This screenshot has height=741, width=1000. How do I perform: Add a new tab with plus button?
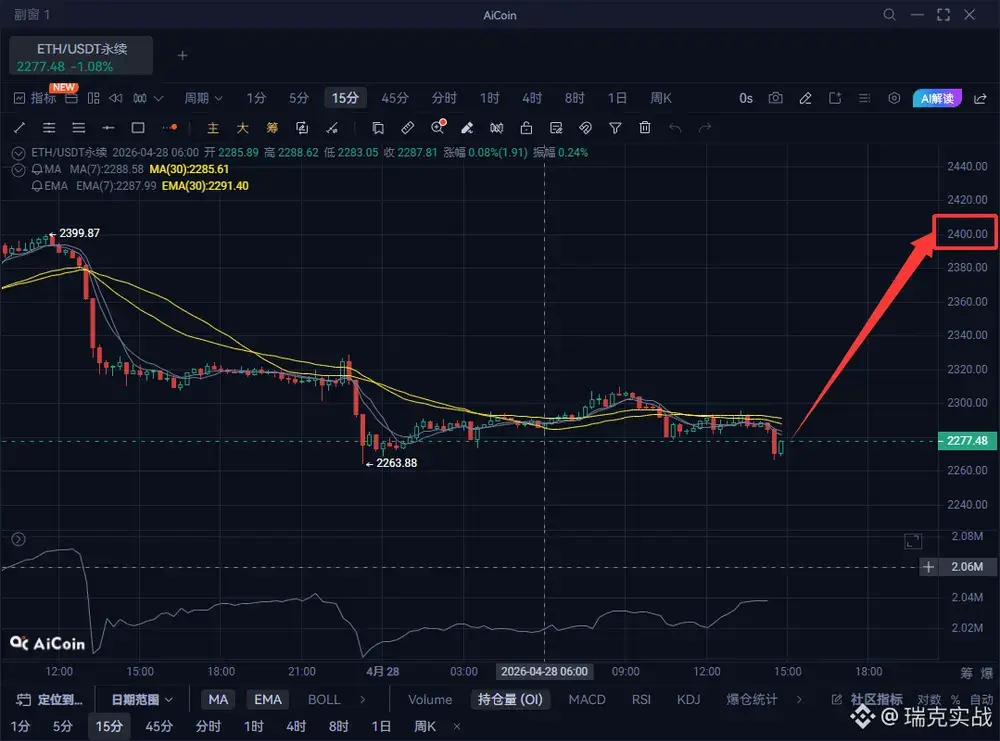tap(182, 55)
